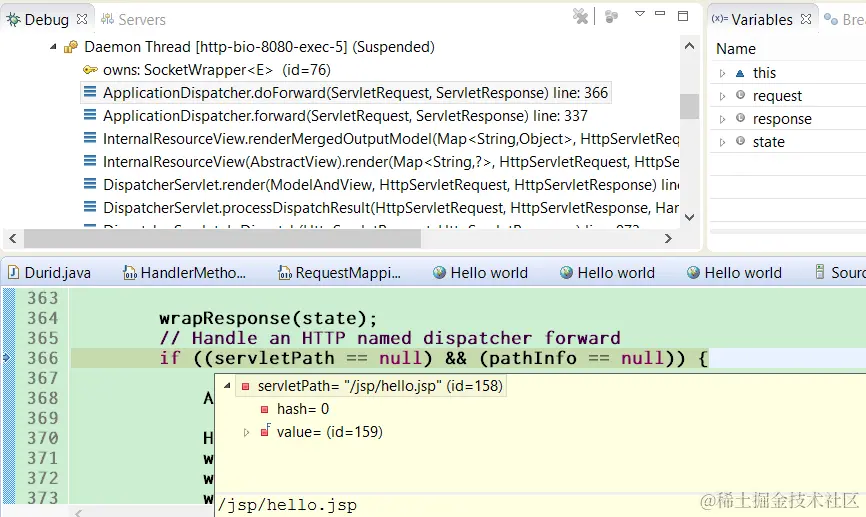Viewport: 866px width, 517px height.
Task: Click the thread-grouping icon in Debug toolbar
Action: pyautogui.click(x=611, y=17)
